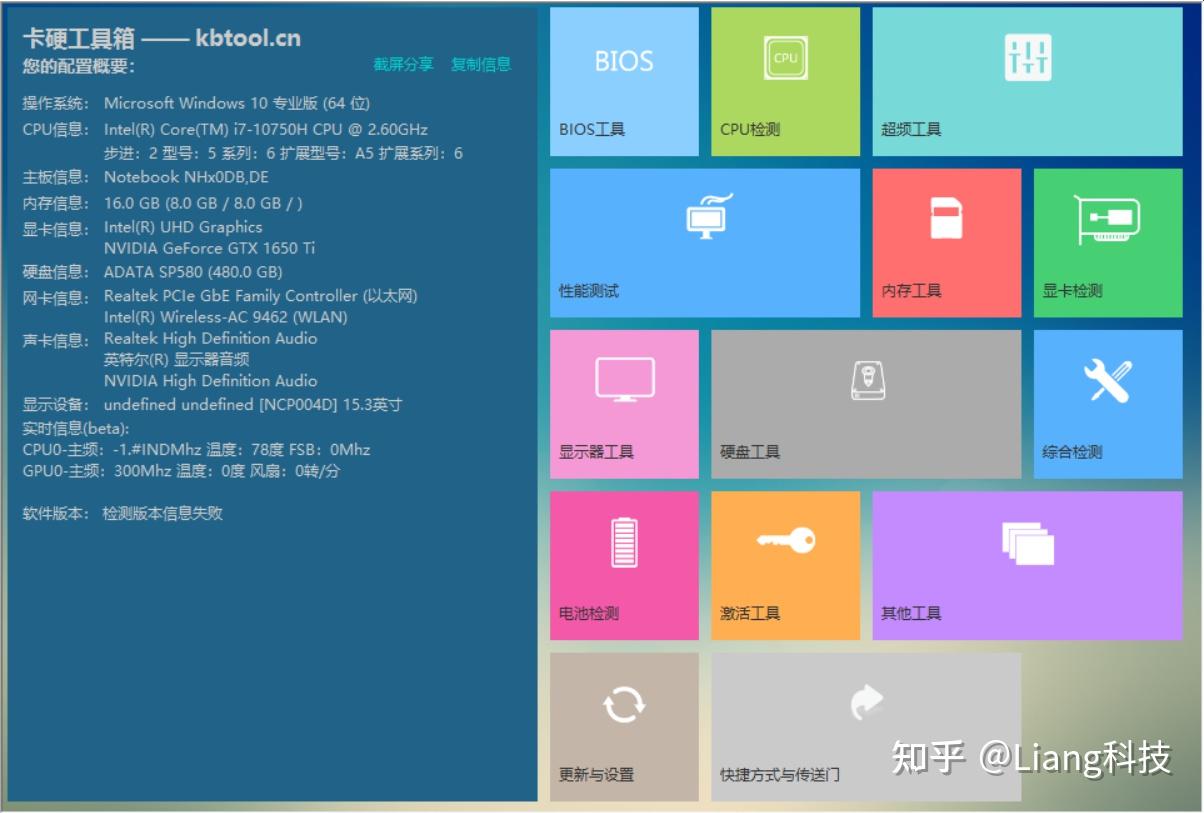Launch 性能测试 via its label
Screen dimensions: 1204x813
coord(589,291)
